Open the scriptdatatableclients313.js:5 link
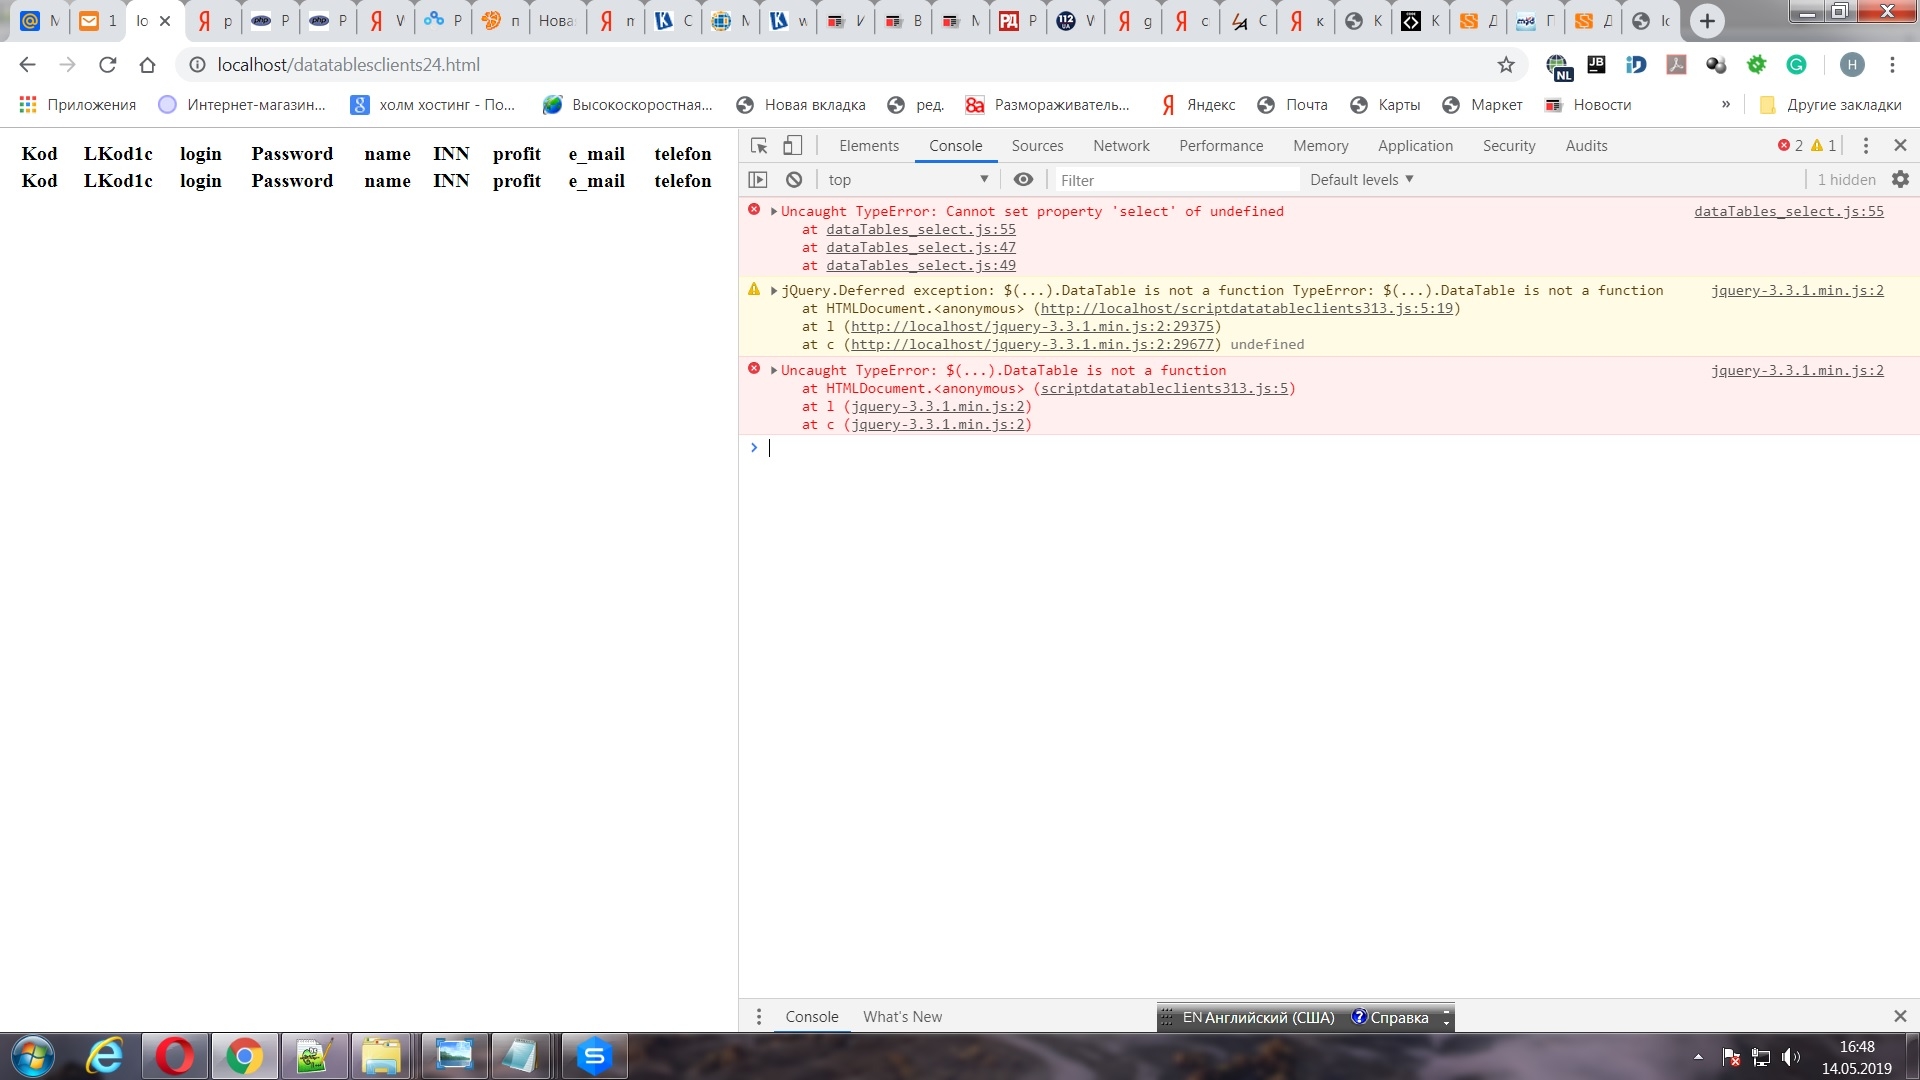 click(x=1167, y=389)
